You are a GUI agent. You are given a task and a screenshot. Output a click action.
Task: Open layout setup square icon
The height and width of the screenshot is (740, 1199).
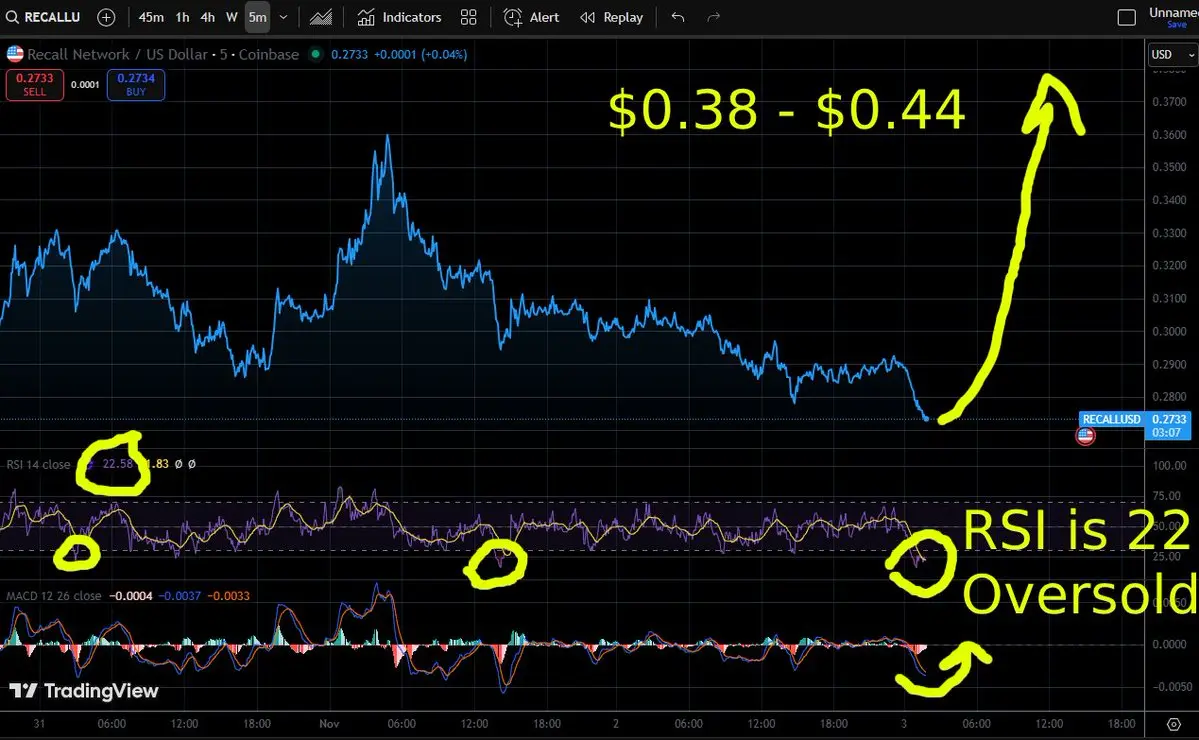tap(1126, 17)
